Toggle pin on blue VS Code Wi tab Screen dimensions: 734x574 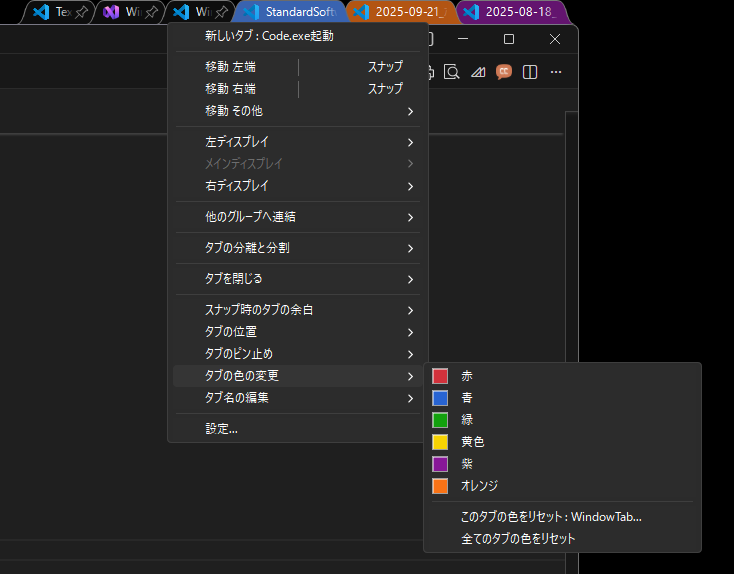[220, 12]
